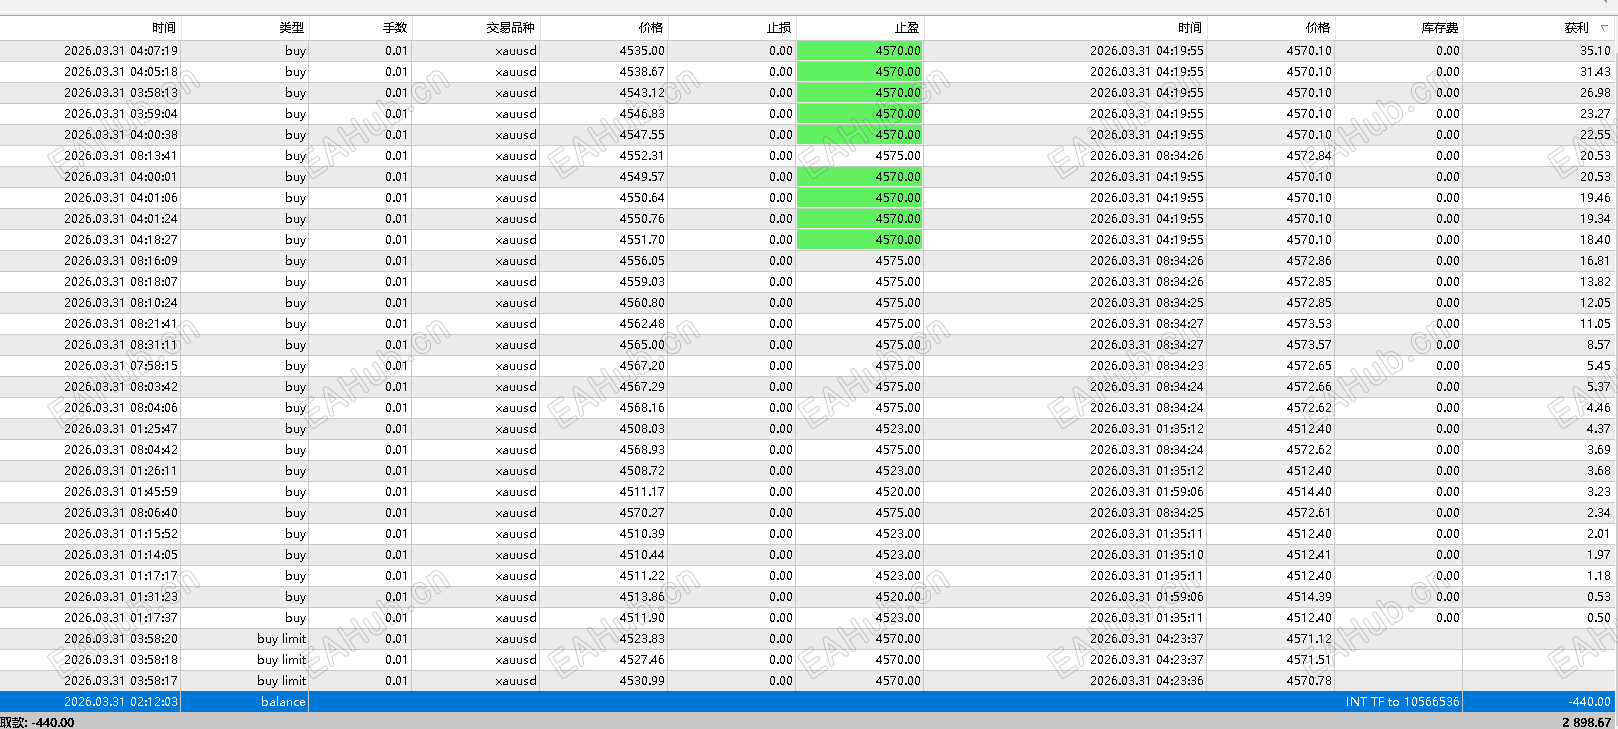Click the open price 4570.27 cell
This screenshot has width=1618, height=729.
click(642, 513)
